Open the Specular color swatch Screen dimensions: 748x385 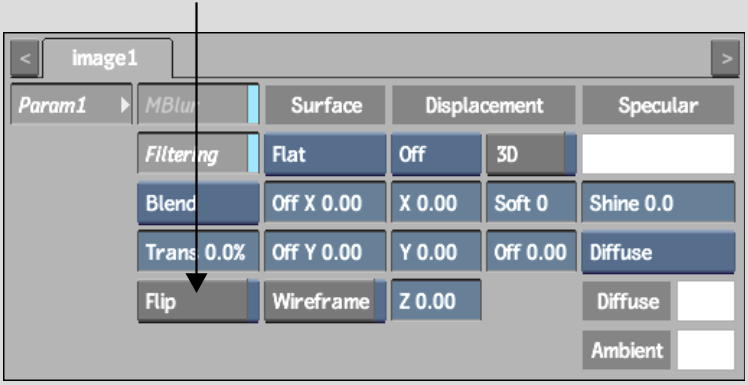658,154
